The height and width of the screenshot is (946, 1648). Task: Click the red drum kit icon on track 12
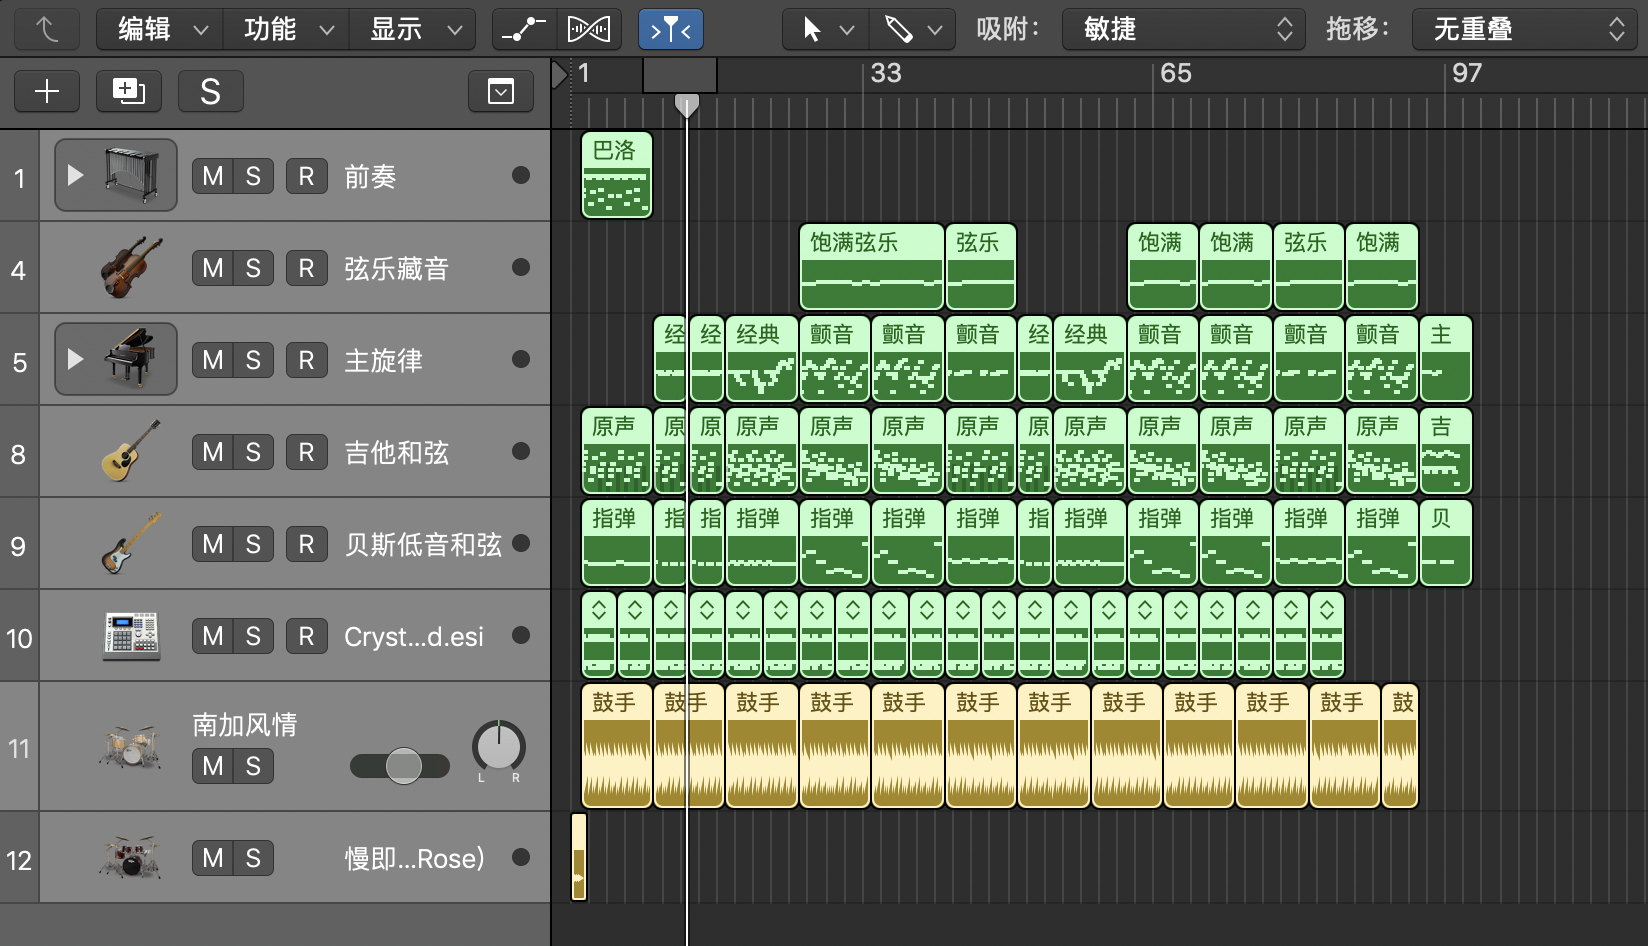pyautogui.click(x=130, y=857)
